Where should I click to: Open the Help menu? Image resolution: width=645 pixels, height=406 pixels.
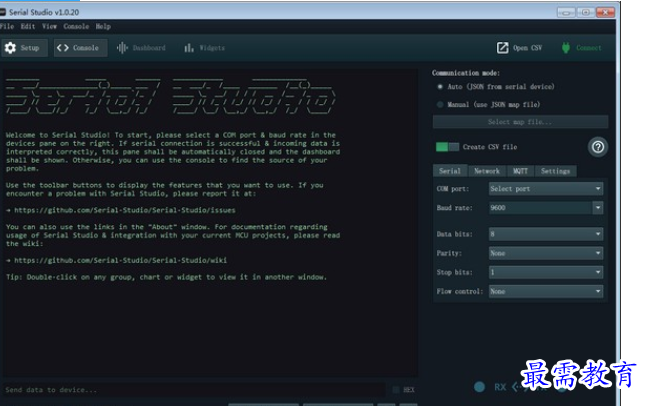pyautogui.click(x=103, y=26)
